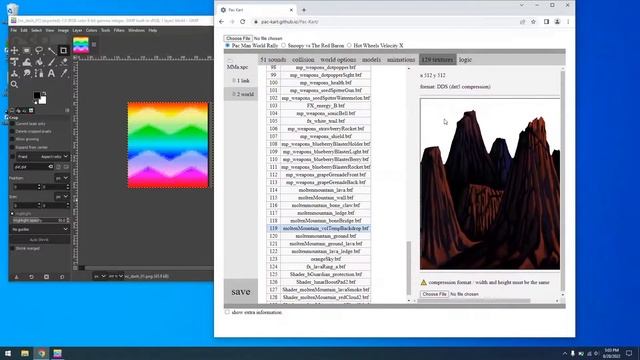Viewport: 640px width, 360px height.
Task: Select the Paintbrush tool in GIMP
Action: coord(51,62)
